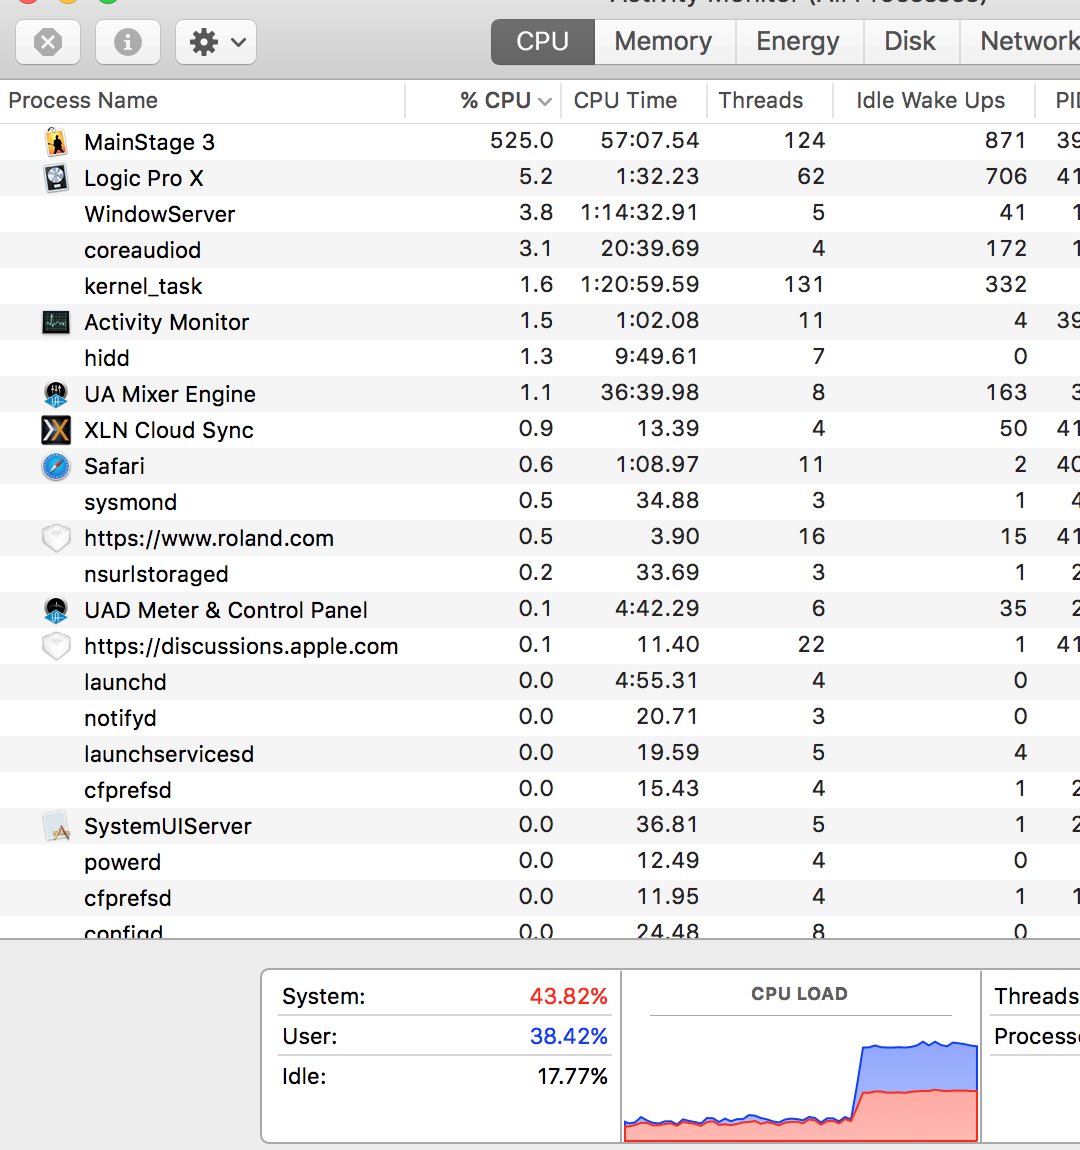Click the discussions.apple.com web content icon

(55, 645)
